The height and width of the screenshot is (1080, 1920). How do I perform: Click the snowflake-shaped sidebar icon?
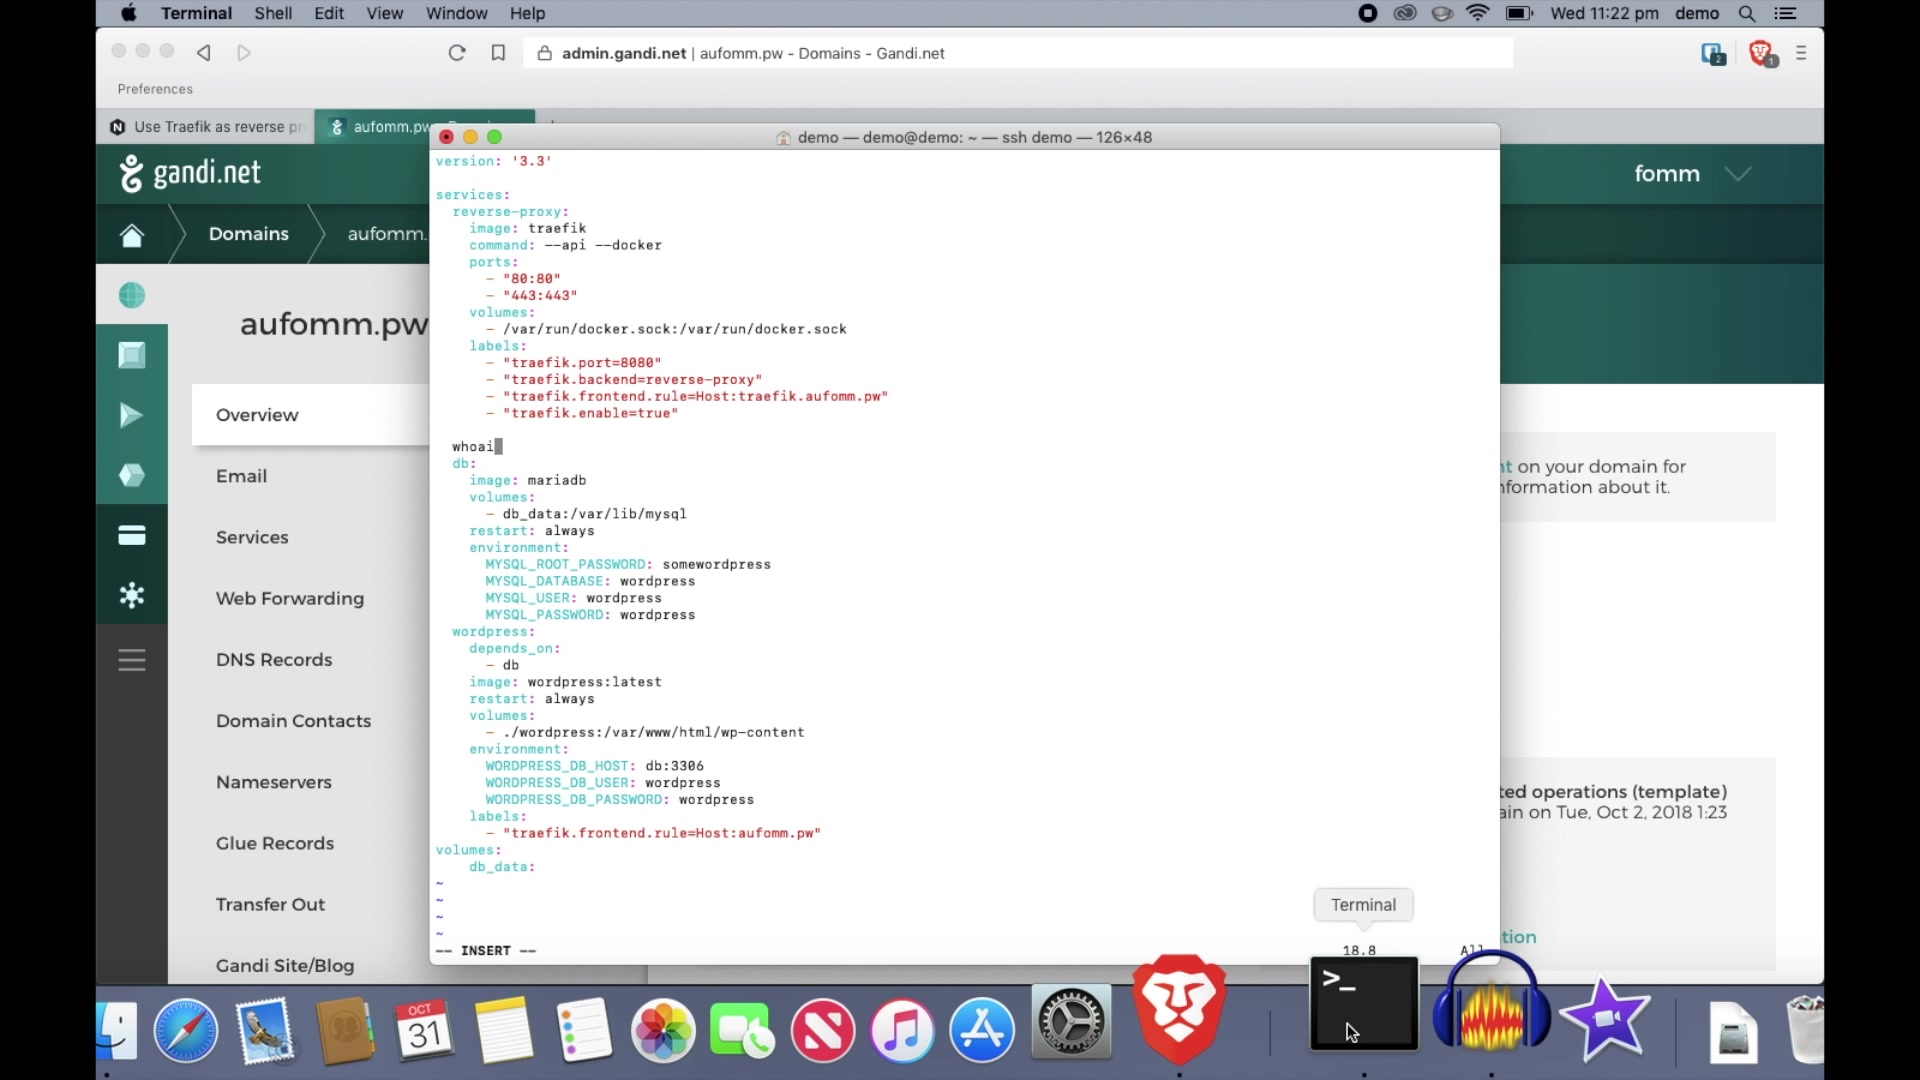coord(132,596)
